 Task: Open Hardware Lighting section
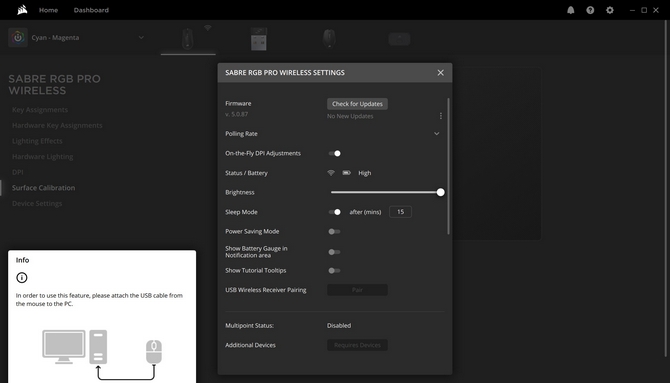(x=42, y=156)
